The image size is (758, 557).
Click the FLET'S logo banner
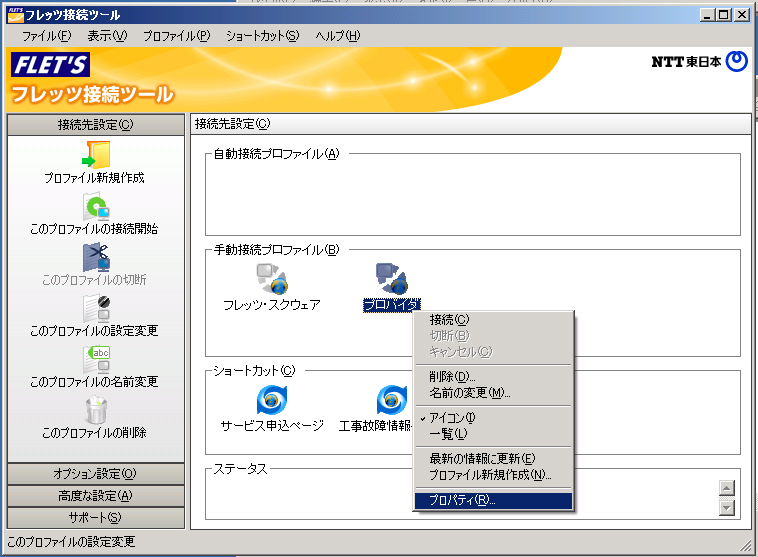[50, 65]
